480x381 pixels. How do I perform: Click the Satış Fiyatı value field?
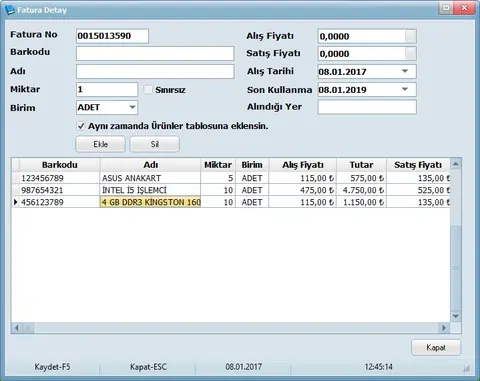click(362, 53)
